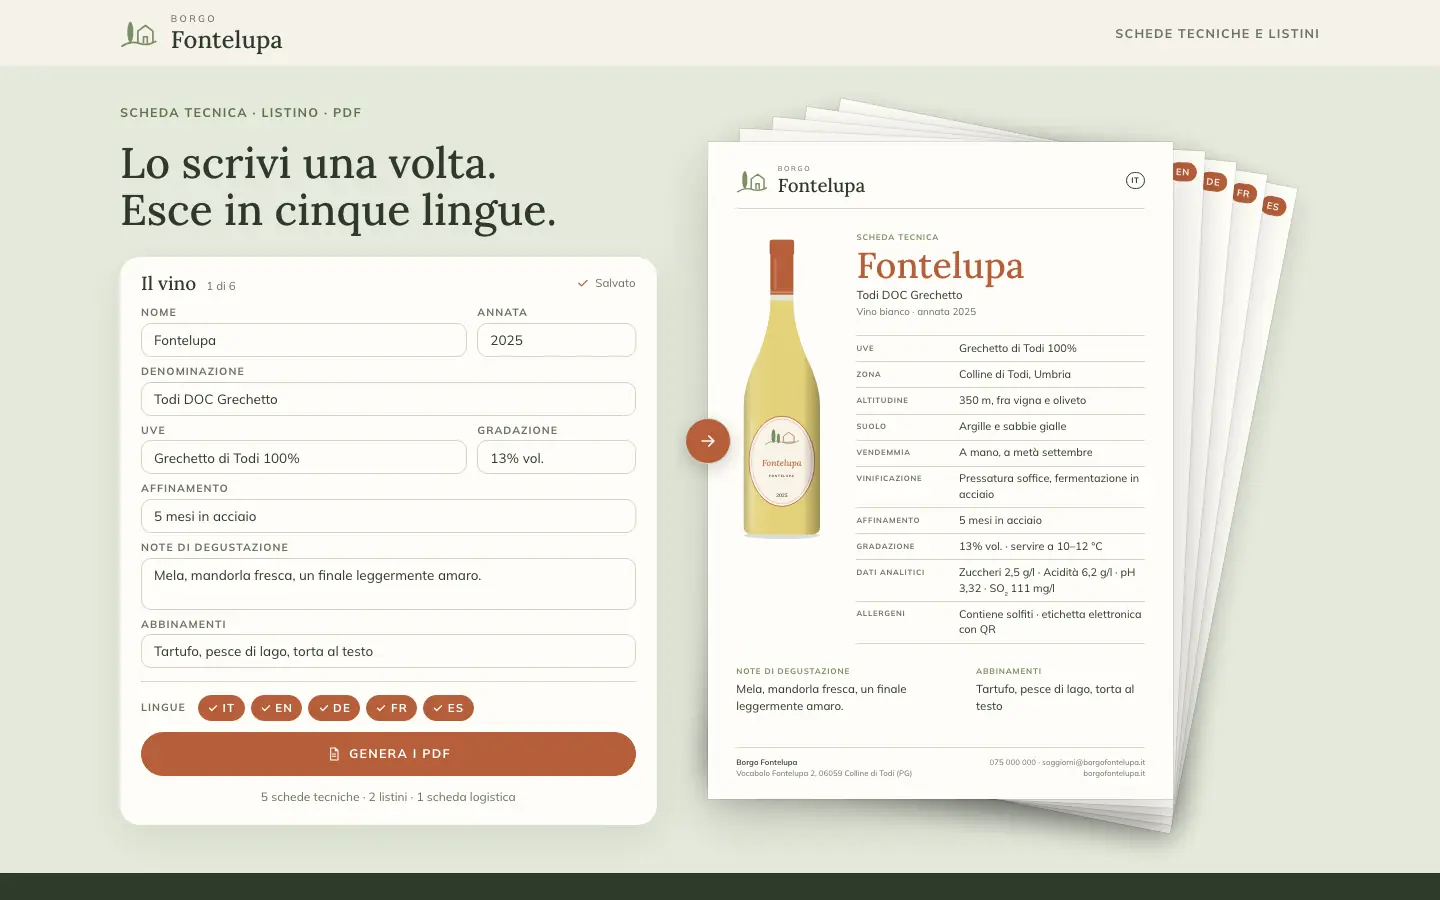This screenshot has height=900, width=1440.
Task: Click the IT language badge on the sheet
Action: [1135, 181]
